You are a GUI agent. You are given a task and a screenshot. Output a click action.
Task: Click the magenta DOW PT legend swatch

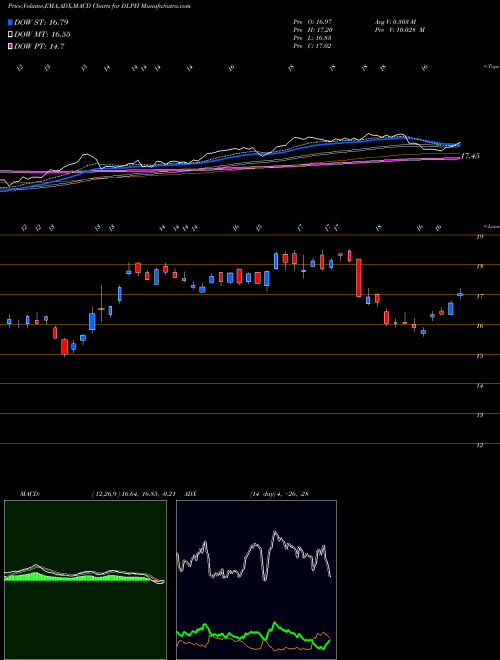pos(11,46)
